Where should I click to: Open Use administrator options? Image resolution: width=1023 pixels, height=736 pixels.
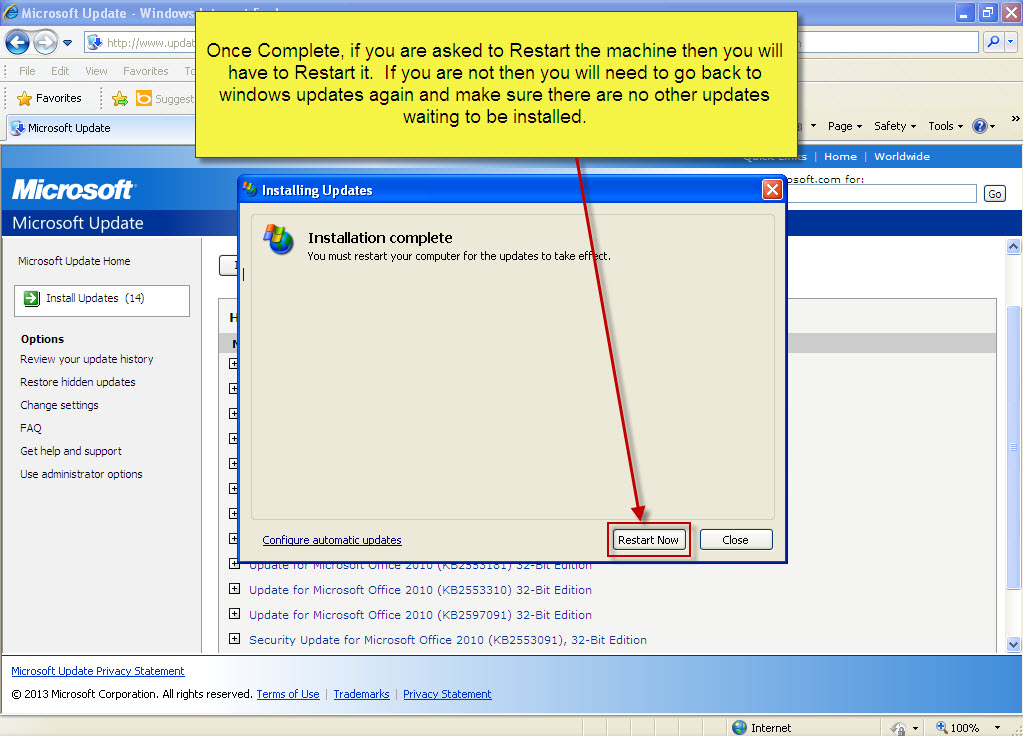click(81, 474)
